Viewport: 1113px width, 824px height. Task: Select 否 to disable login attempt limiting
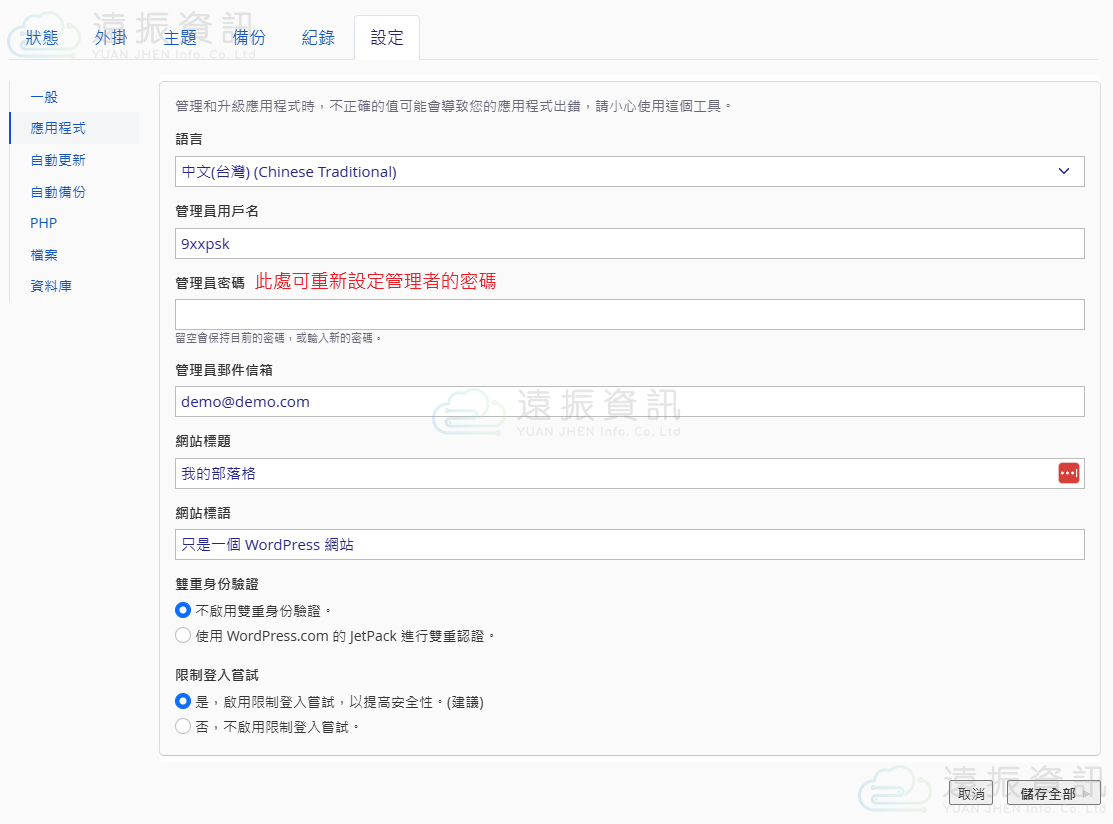coord(183,727)
